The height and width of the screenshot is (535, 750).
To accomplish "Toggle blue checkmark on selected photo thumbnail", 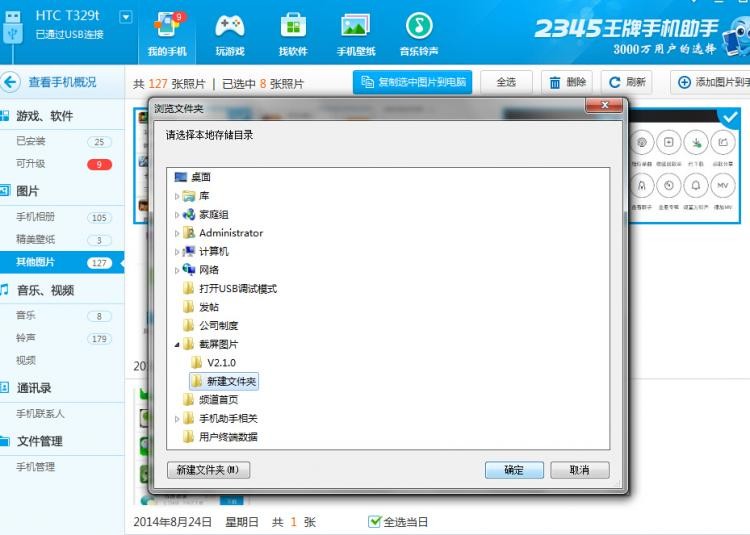I will tap(729, 117).
